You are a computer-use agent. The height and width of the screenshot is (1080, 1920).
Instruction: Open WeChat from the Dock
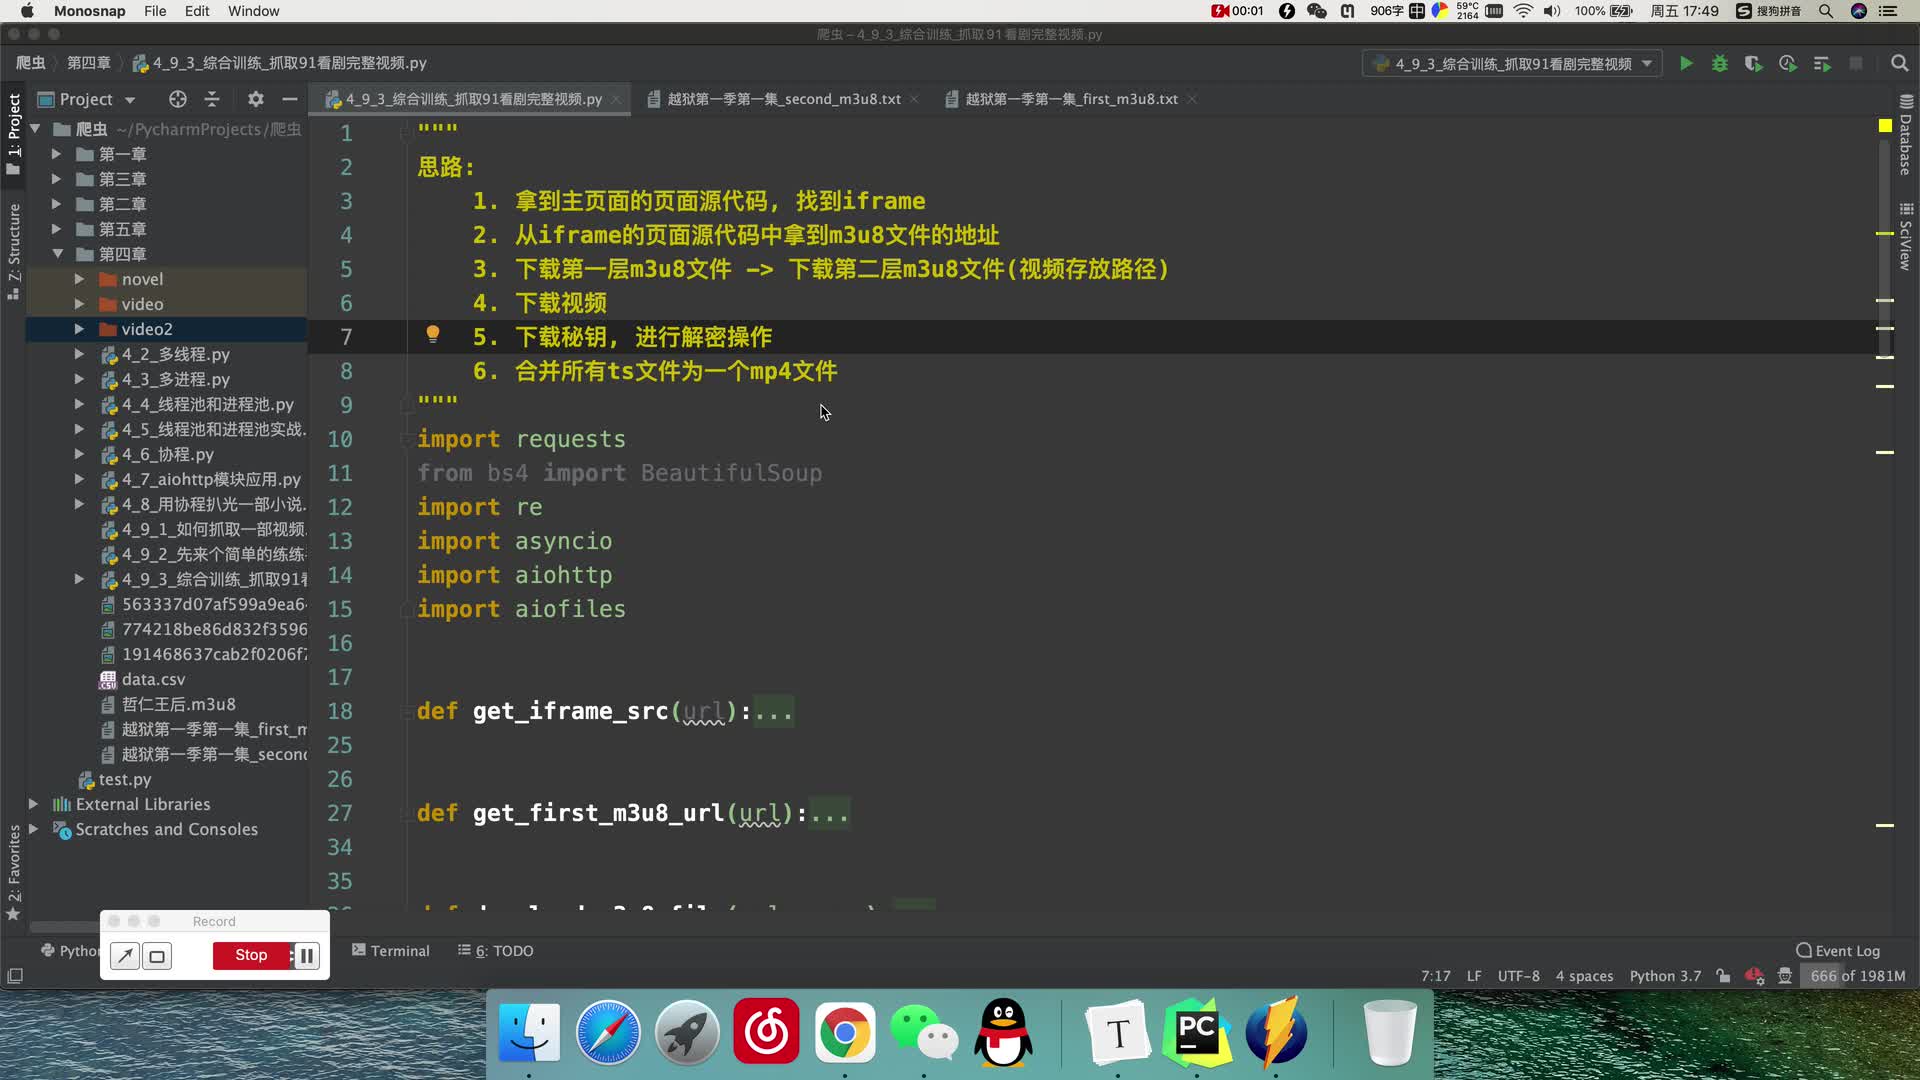pos(924,1032)
